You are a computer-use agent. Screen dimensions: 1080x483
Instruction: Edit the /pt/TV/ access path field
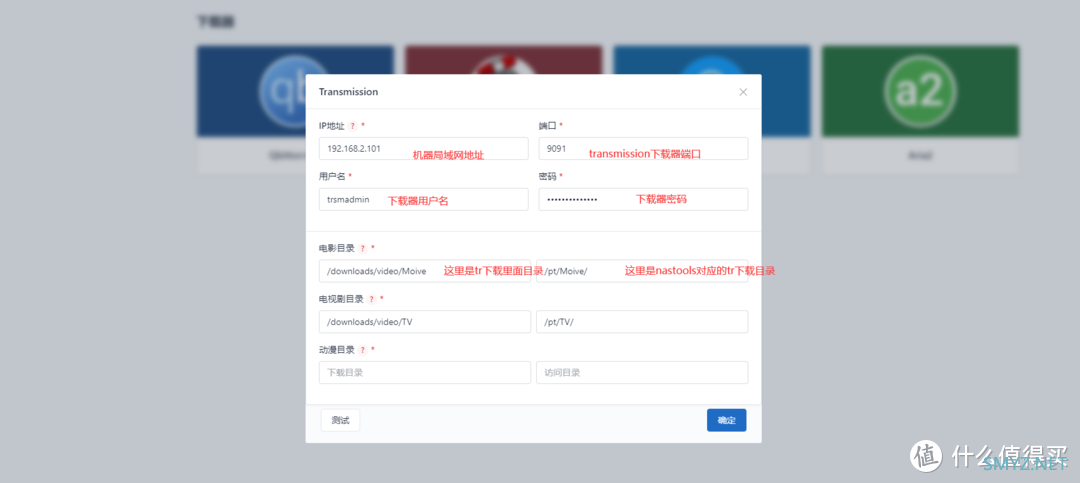click(642, 322)
